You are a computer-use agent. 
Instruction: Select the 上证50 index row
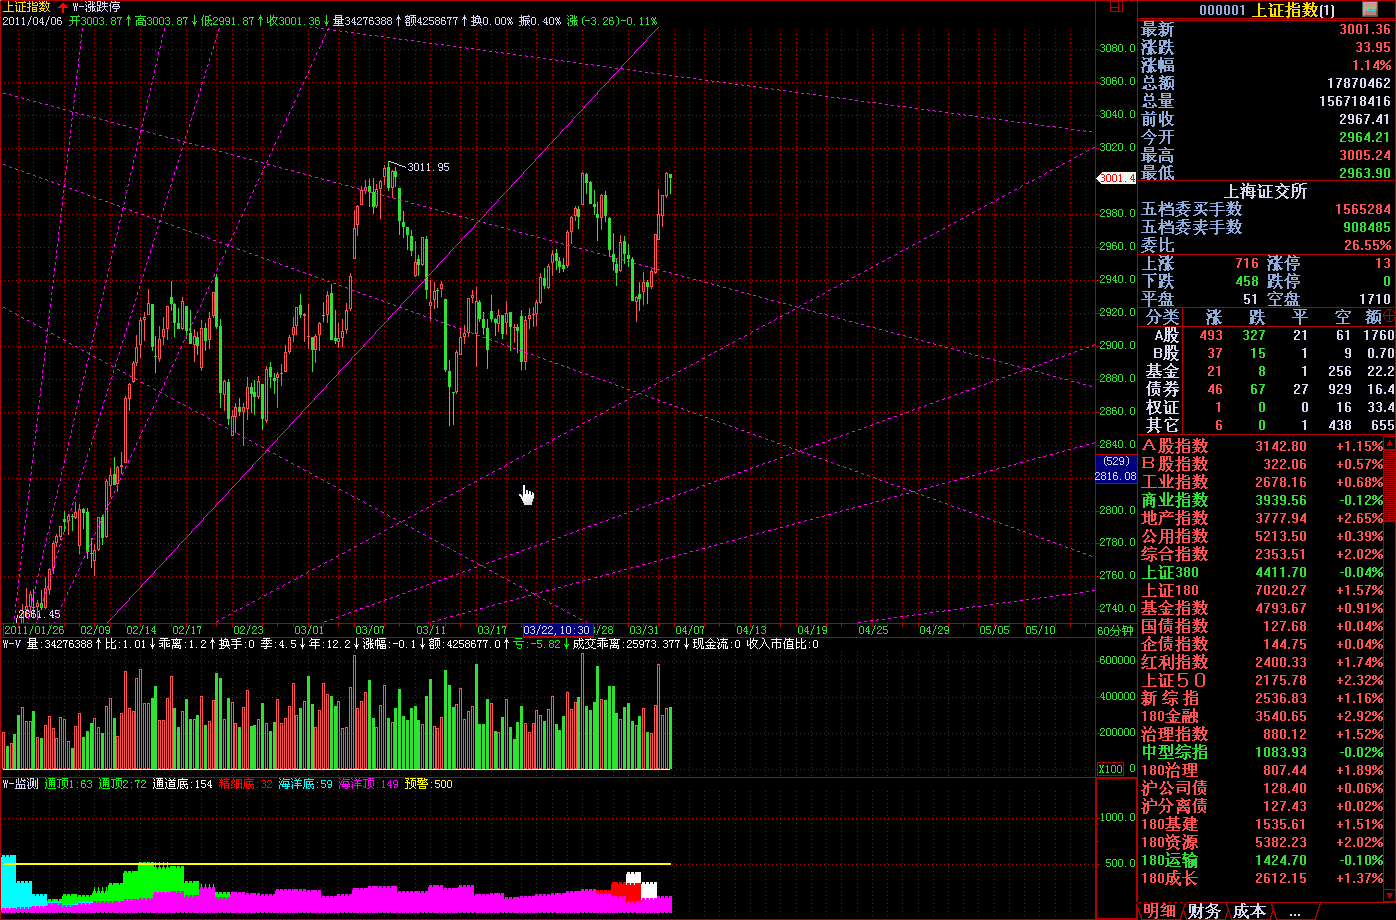pos(1175,680)
